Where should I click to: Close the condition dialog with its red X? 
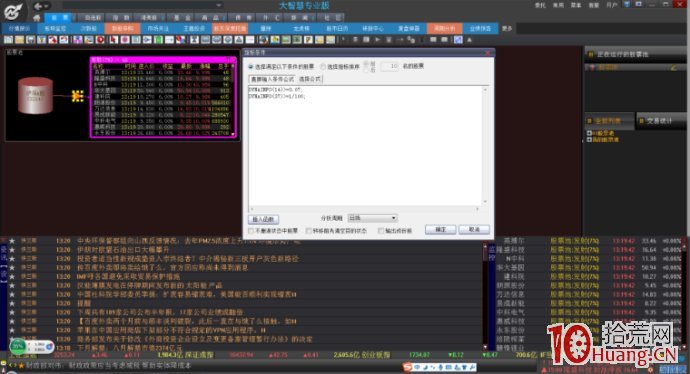(488, 53)
